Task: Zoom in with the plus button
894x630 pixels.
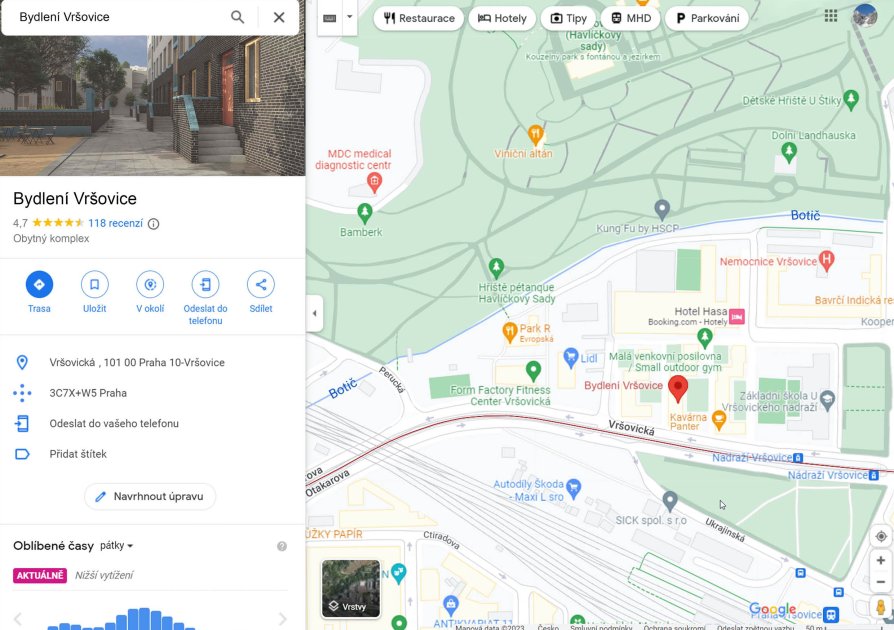Action: pyautogui.click(x=881, y=560)
